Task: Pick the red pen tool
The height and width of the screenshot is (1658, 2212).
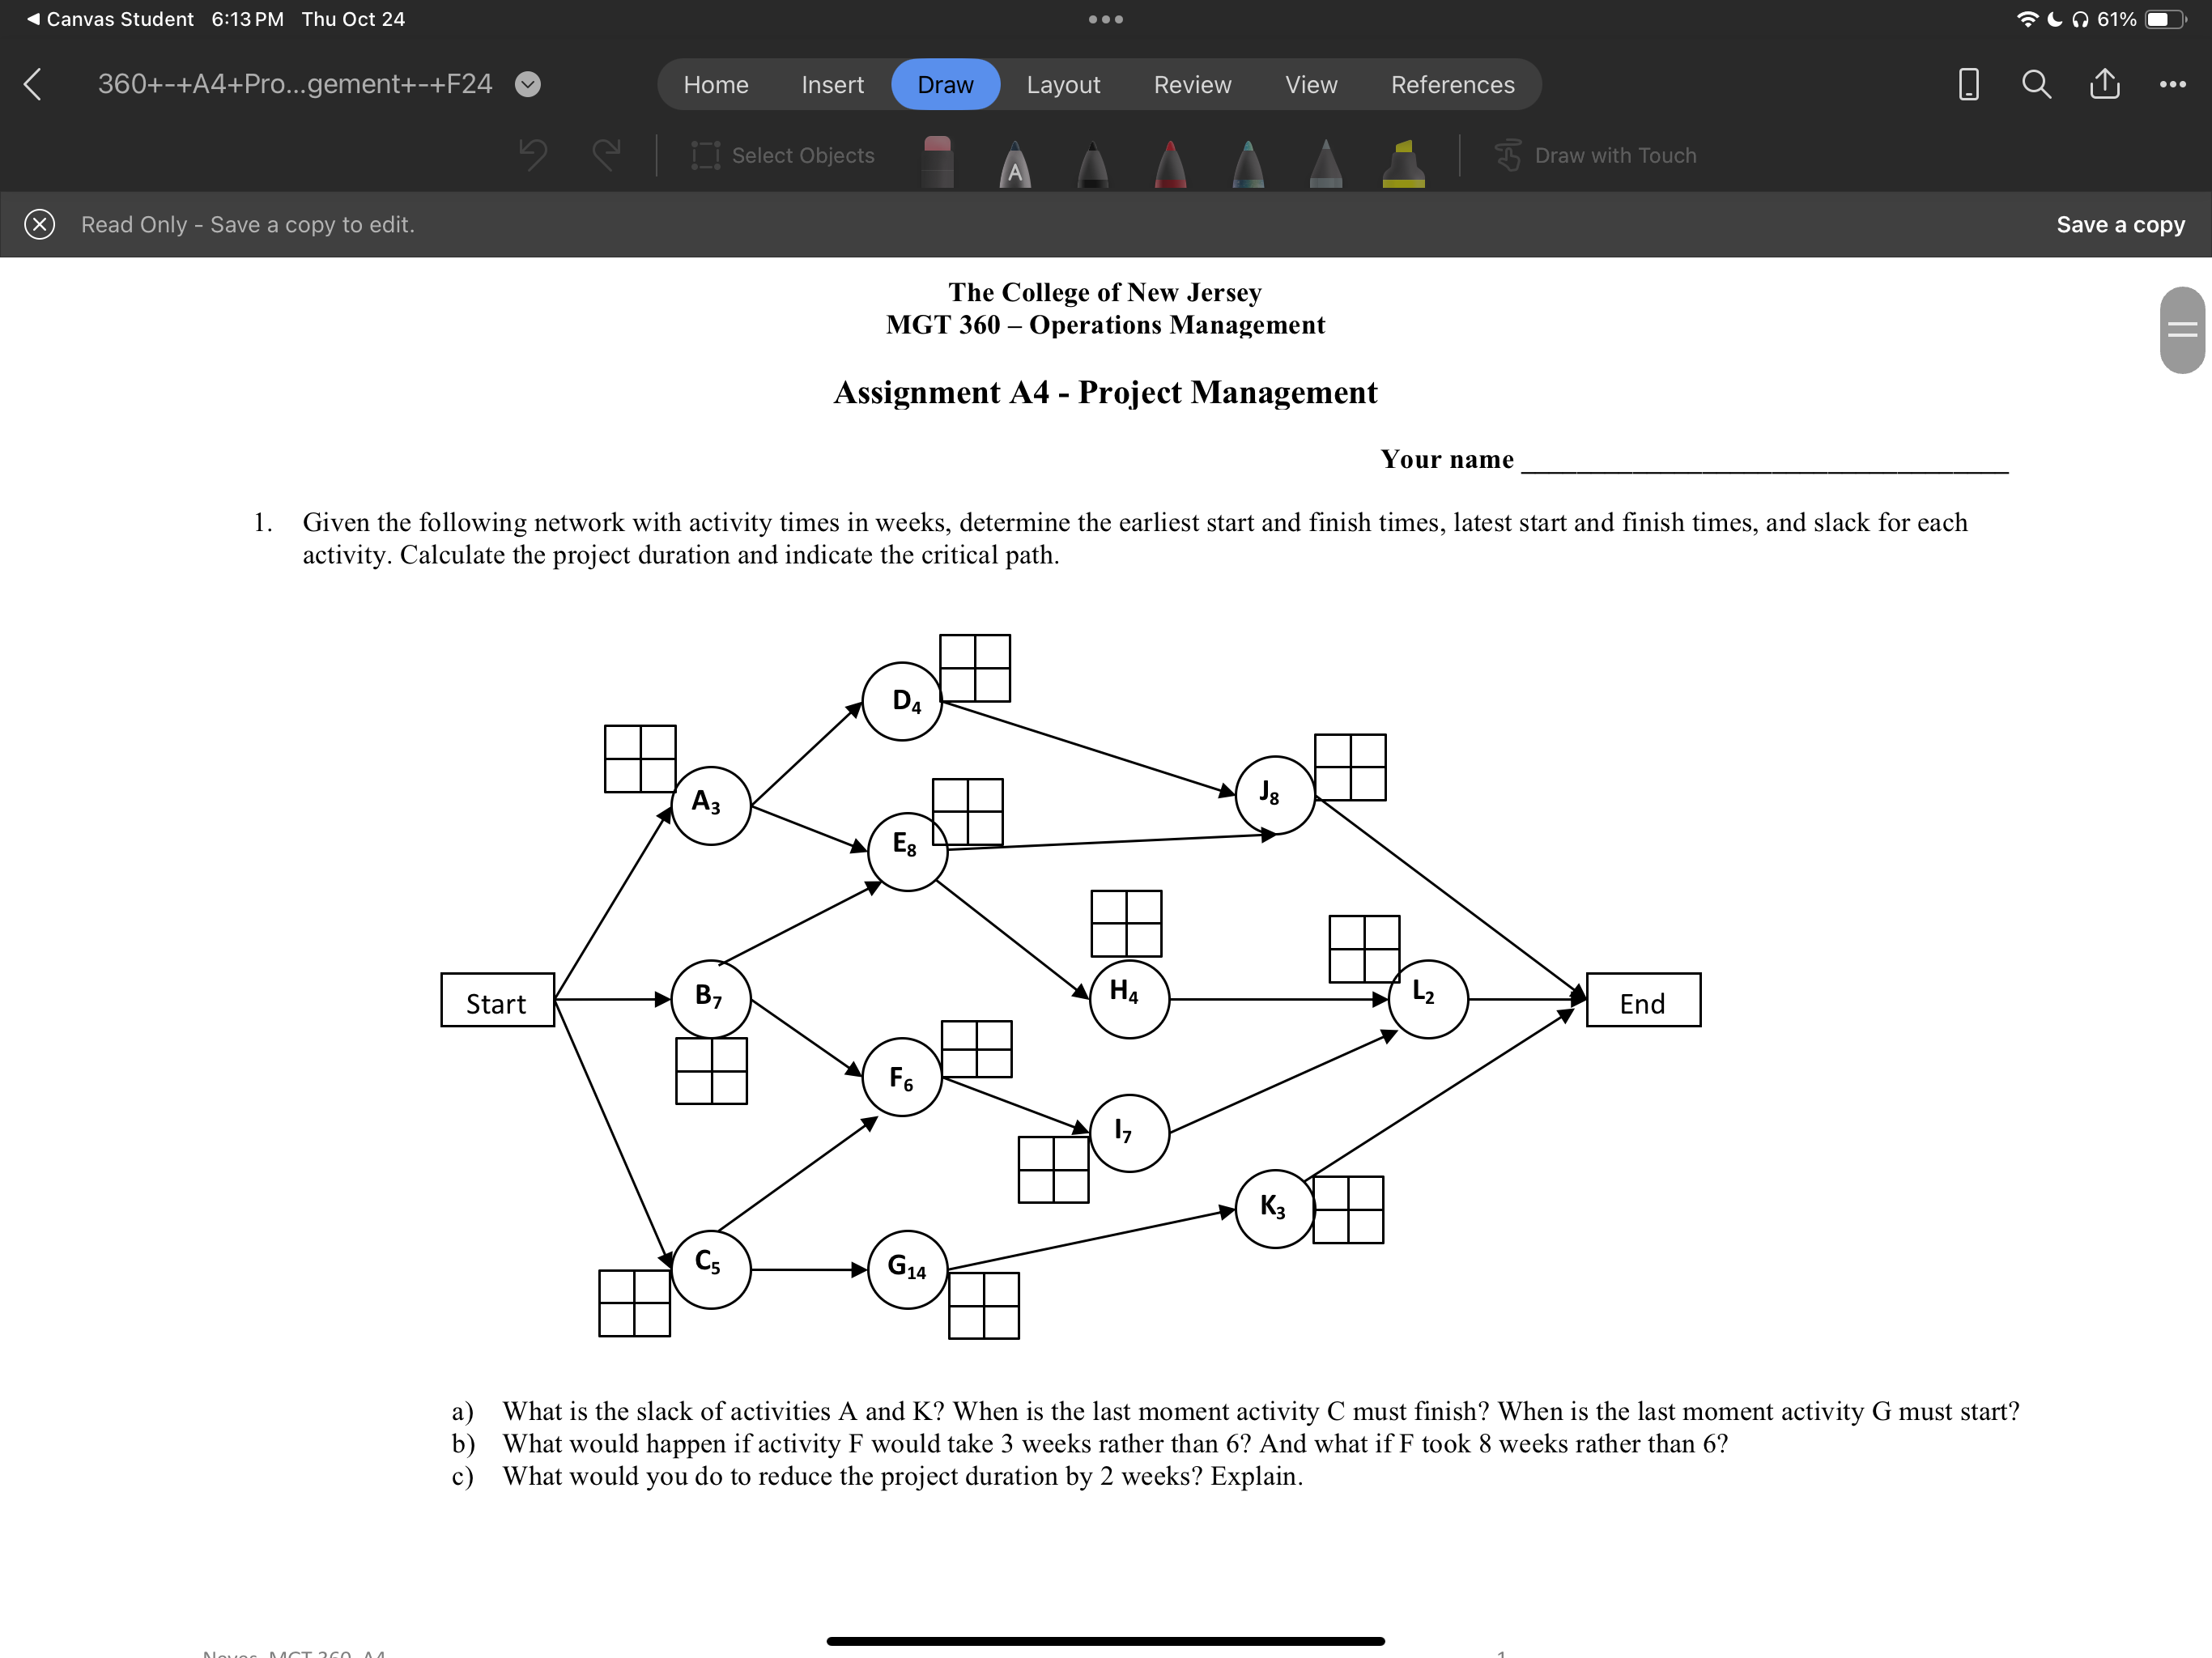Action: click(1170, 163)
